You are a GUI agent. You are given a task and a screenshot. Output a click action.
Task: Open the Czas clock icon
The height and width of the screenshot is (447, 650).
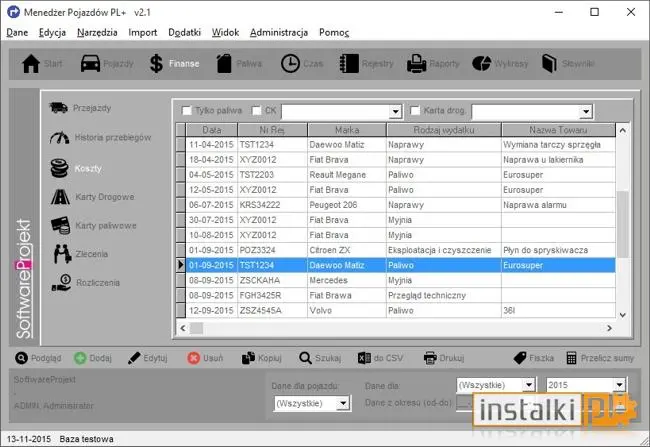[290, 64]
